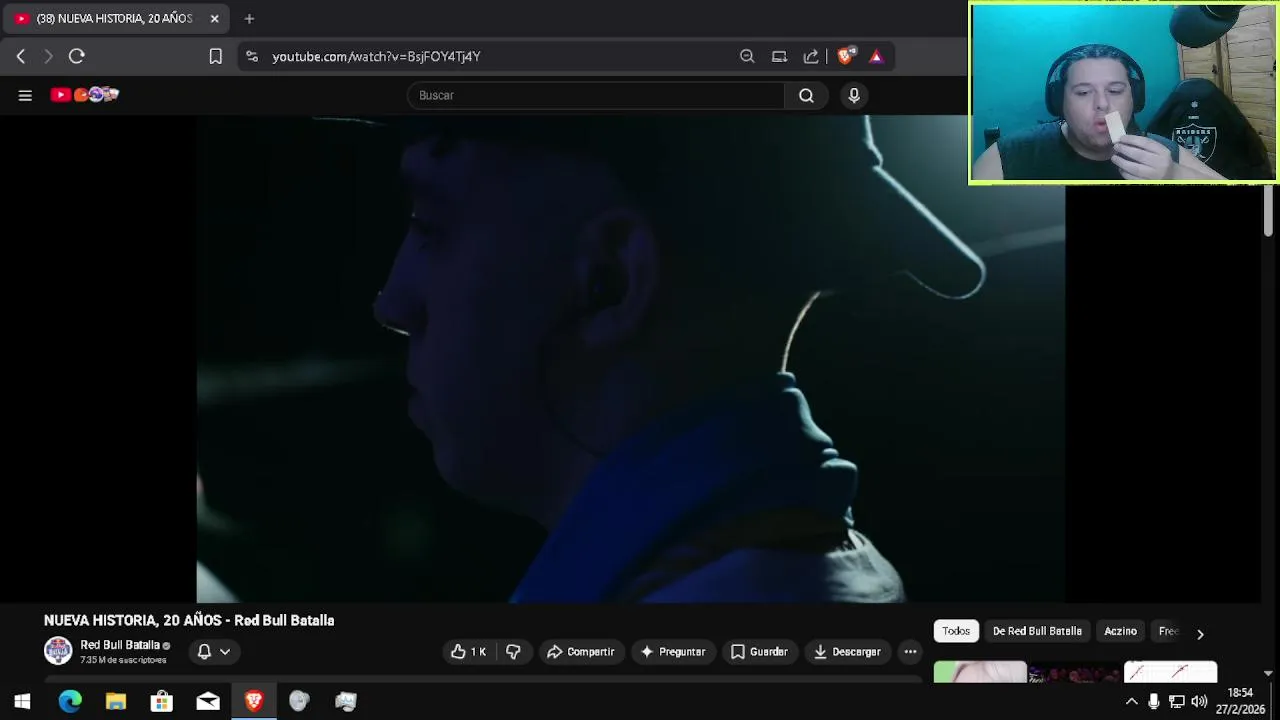Image resolution: width=1280 pixels, height=720 pixels.
Task: Open microphone indicator in system tray
Action: click(x=1154, y=702)
